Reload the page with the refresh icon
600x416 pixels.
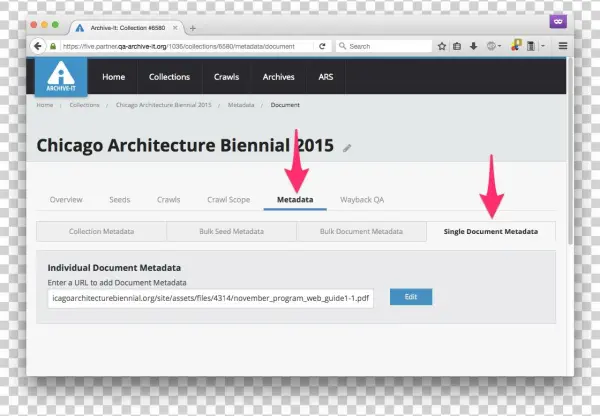tap(322, 46)
